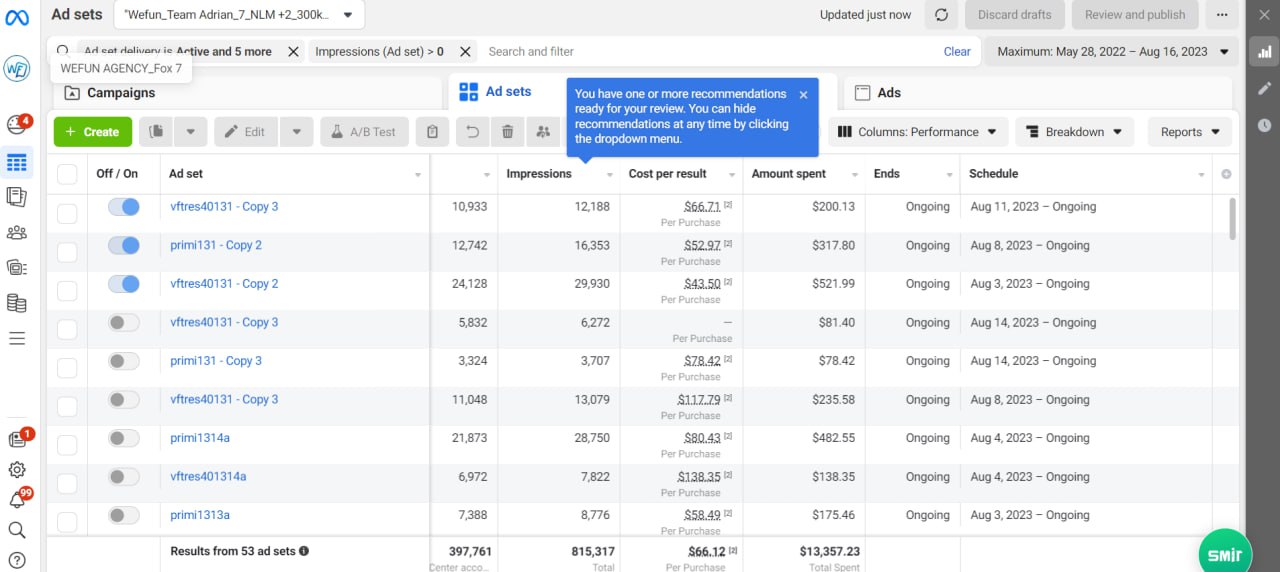The width and height of the screenshot is (1280, 572).
Task: Click the clipboard paste icon in toolbar
Action: pos(432,132)
